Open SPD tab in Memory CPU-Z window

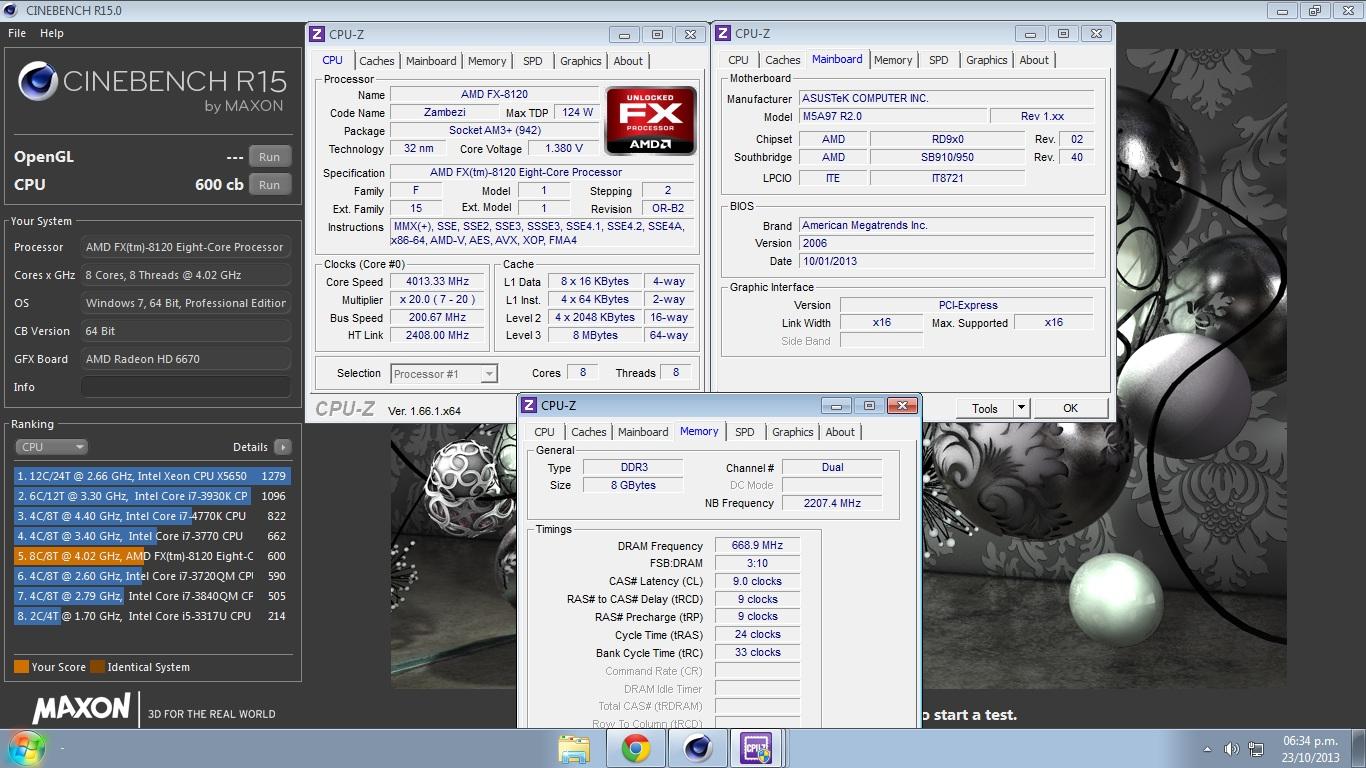pos(745,432)
